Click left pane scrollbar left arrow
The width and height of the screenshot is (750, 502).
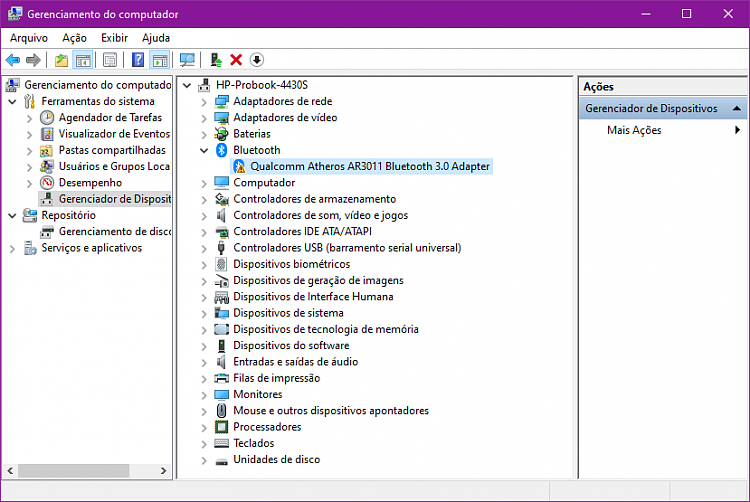click(11, 470)
